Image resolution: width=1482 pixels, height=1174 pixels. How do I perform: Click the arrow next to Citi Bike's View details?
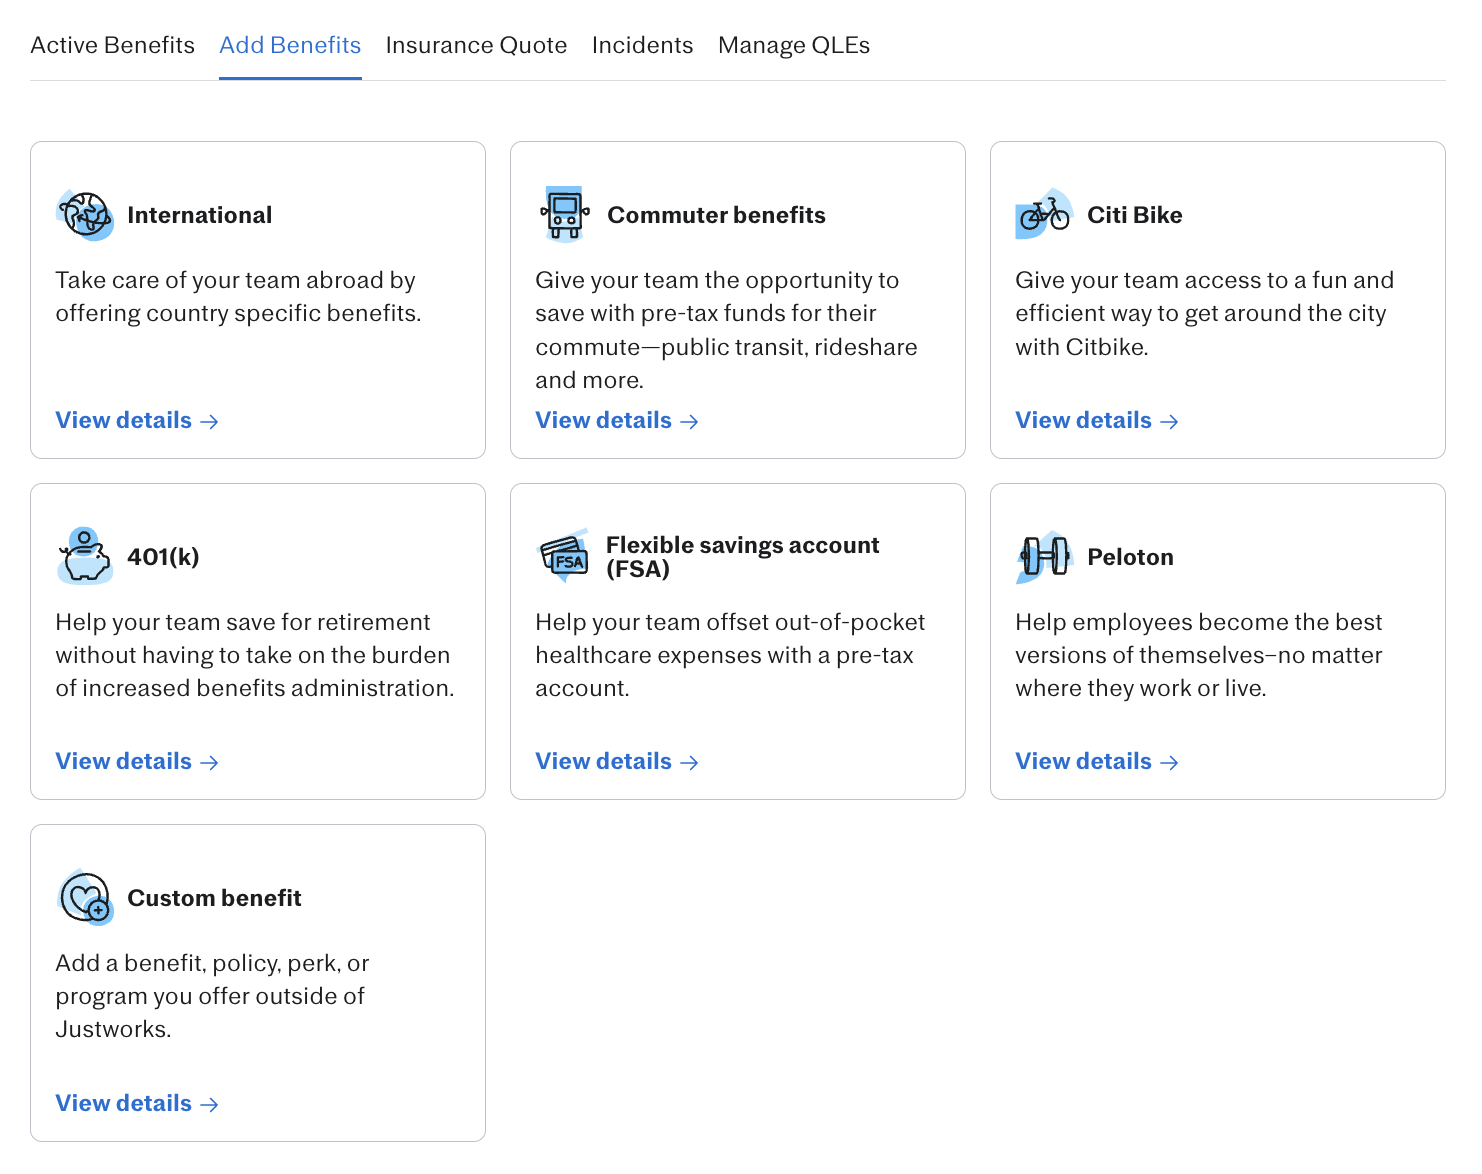[x=1169, y=422]
